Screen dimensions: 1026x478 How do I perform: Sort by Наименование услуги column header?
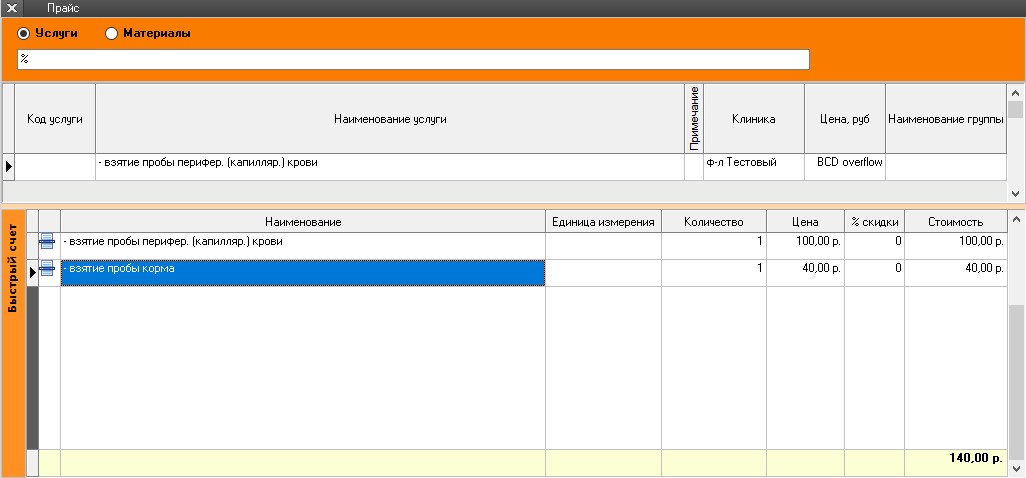tap(389, 119)
